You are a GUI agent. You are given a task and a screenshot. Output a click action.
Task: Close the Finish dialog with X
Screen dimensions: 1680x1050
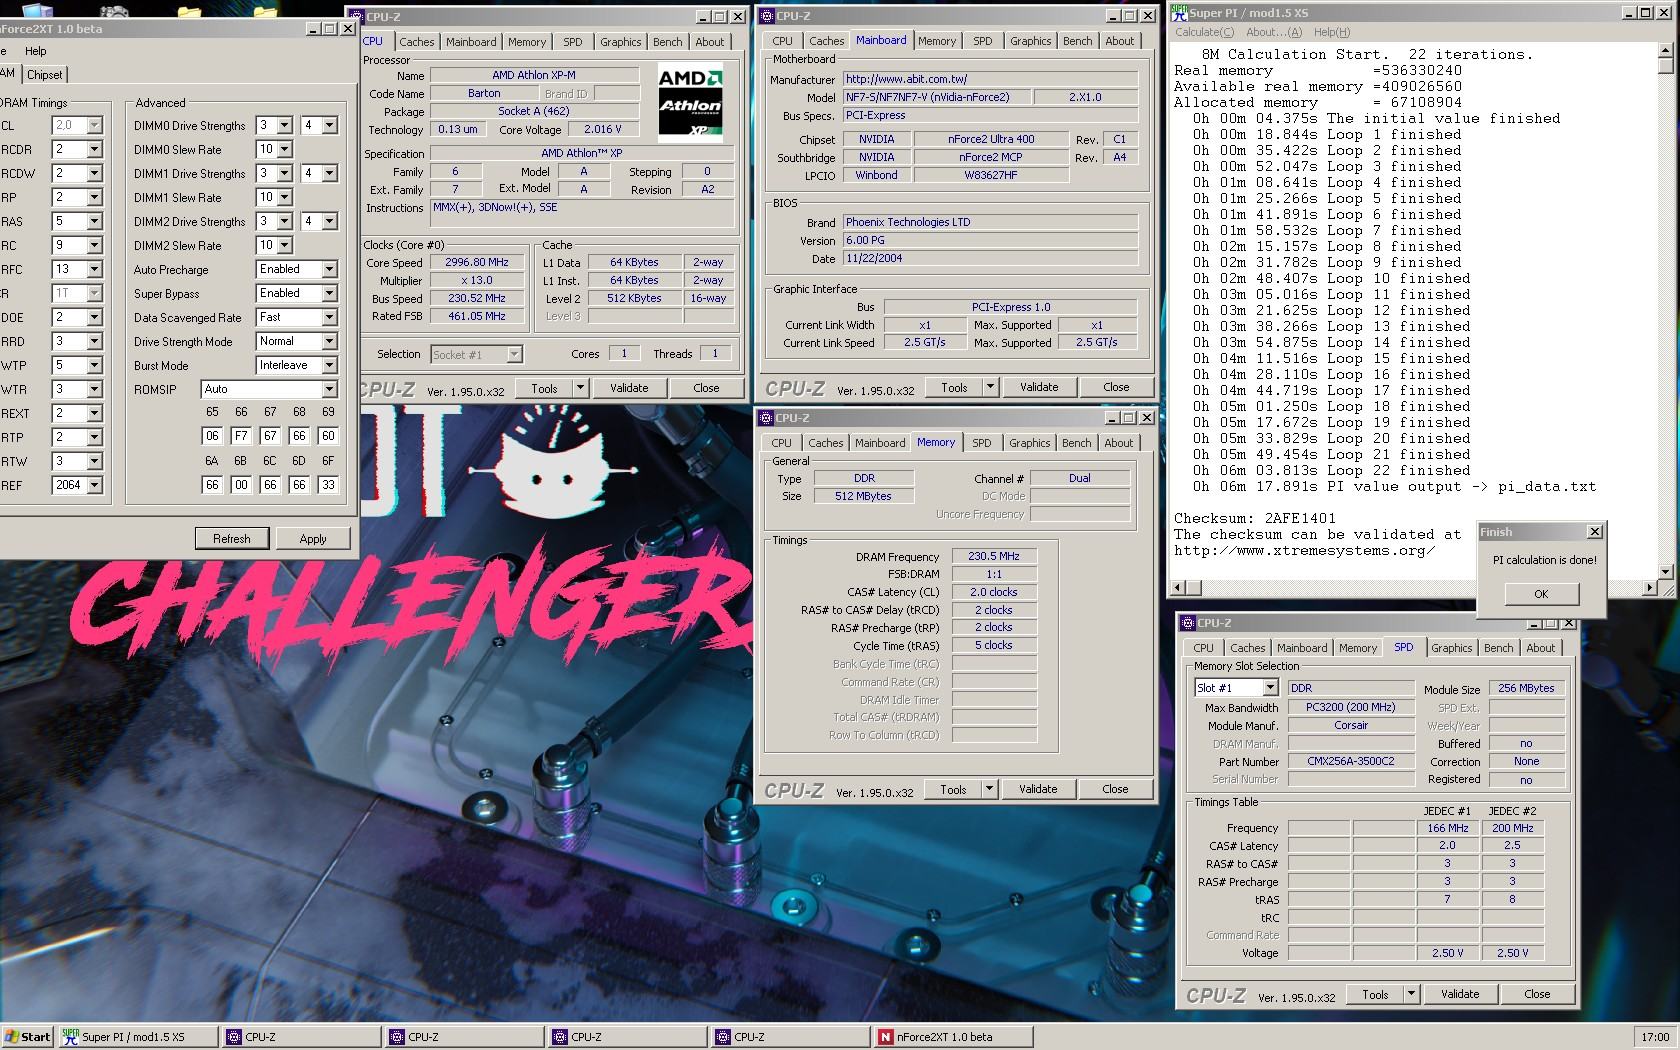point(1594,532)
